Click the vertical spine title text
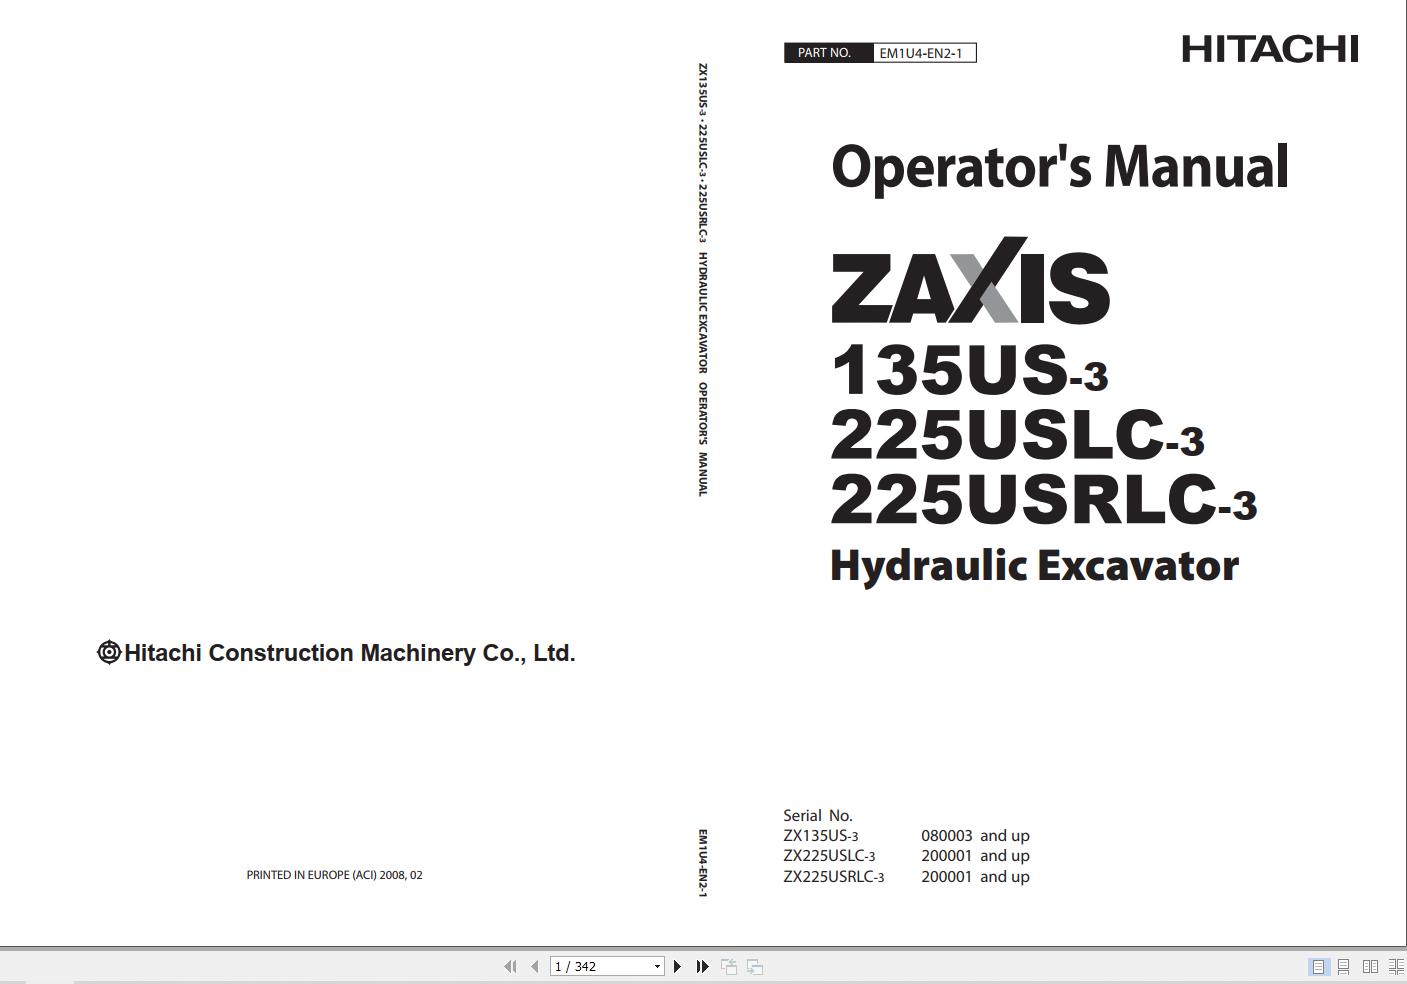 pos(702,280)
